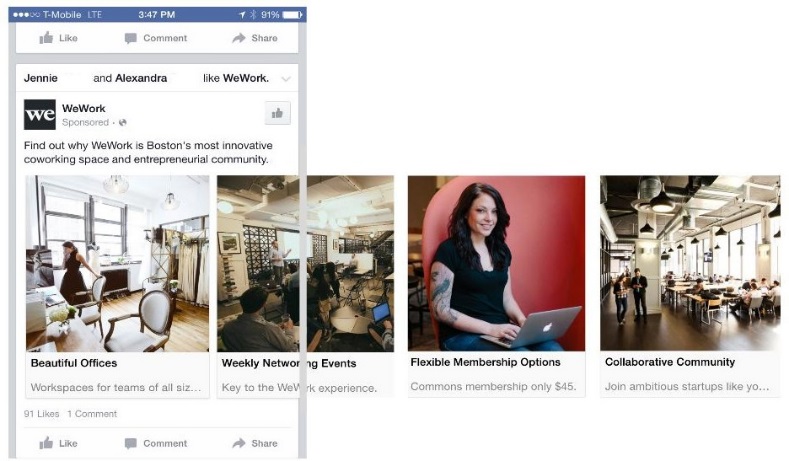Click the globe public-audience icon
789x461 pixels.
point(123,122)
